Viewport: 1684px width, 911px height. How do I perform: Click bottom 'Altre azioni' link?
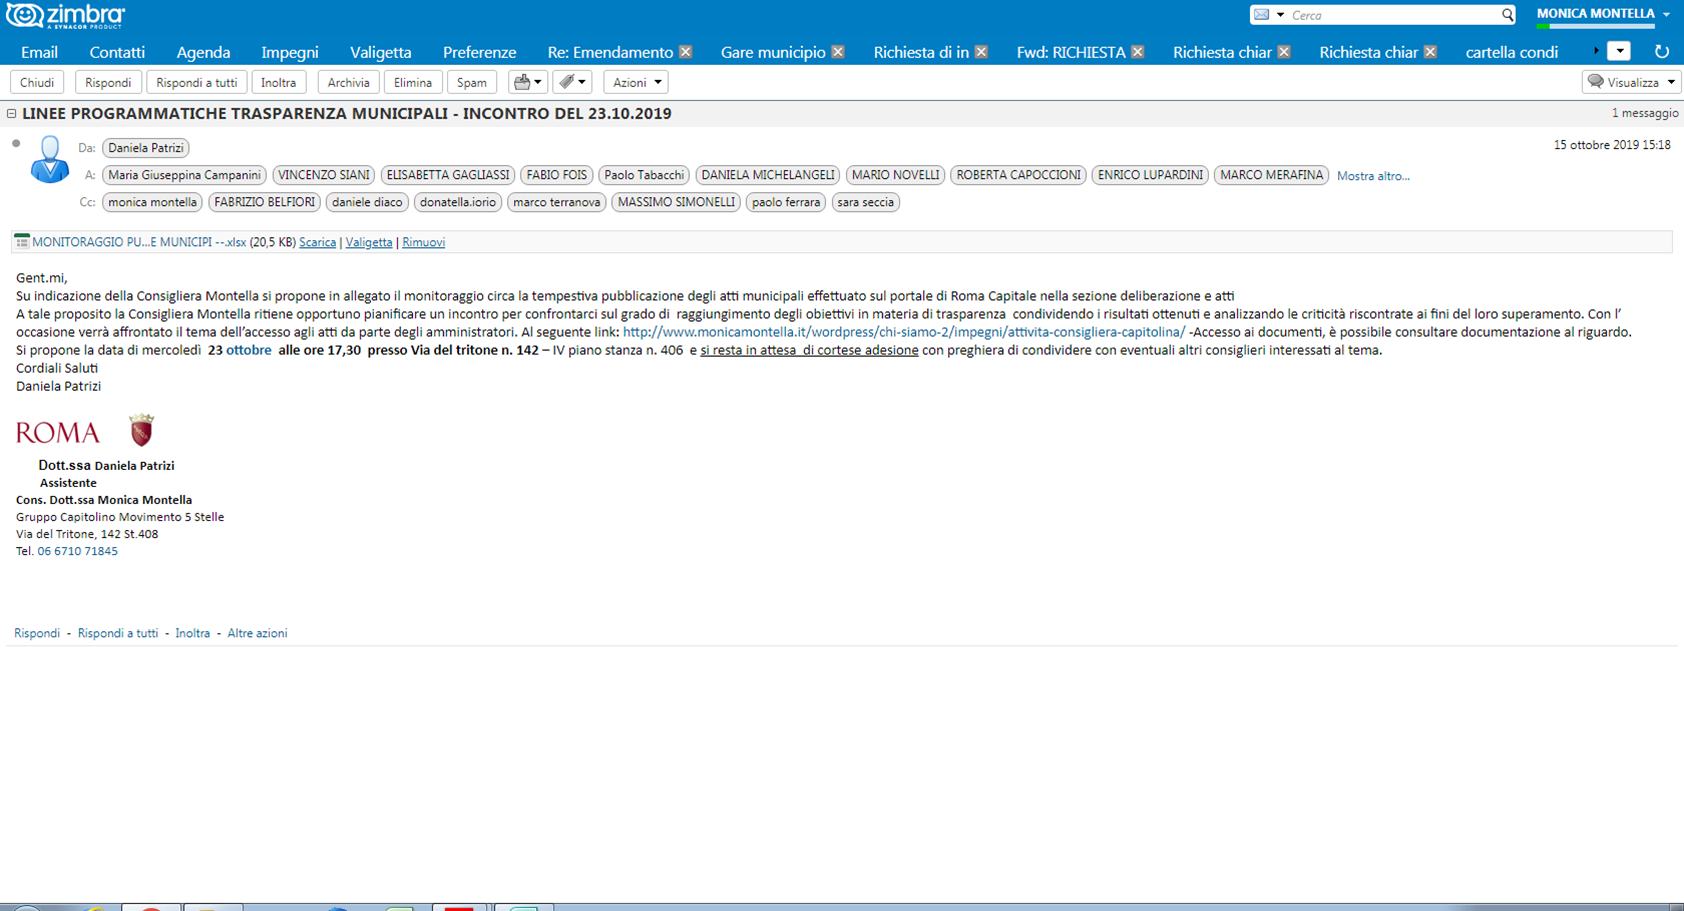pos(257,633)
